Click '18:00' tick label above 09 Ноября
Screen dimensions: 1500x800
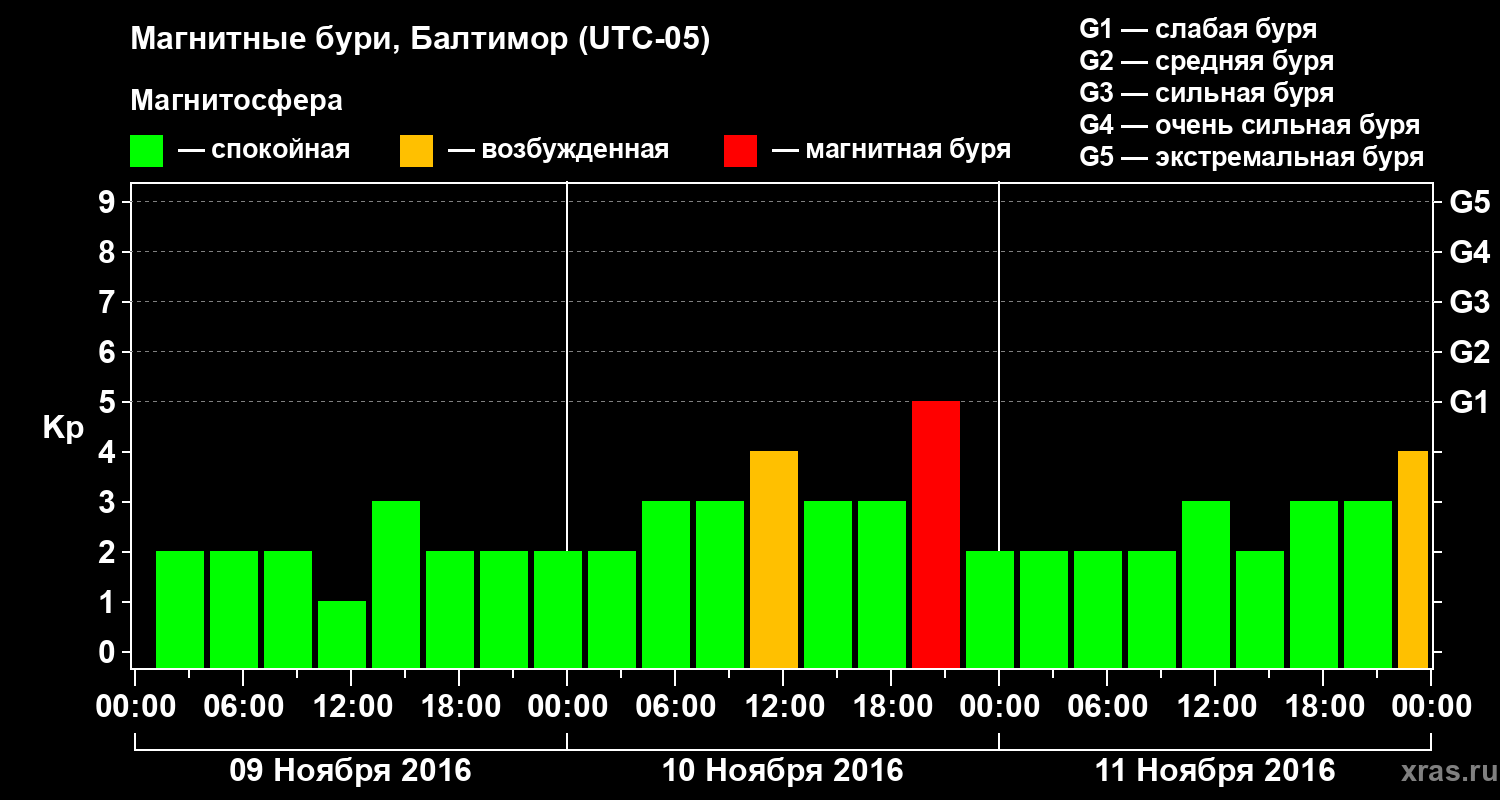tap(459, 707)
